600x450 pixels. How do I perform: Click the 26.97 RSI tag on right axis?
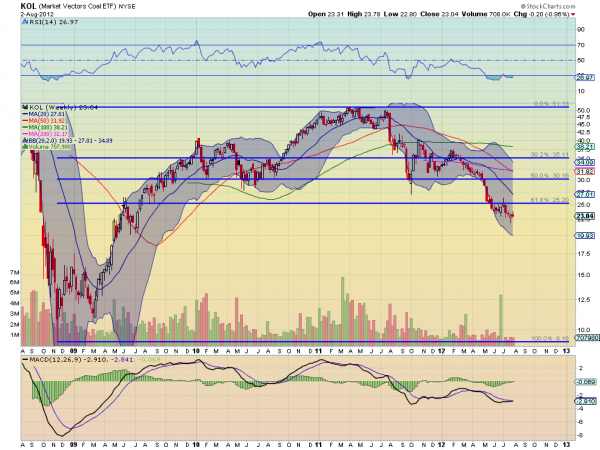[x=585, y=78]
